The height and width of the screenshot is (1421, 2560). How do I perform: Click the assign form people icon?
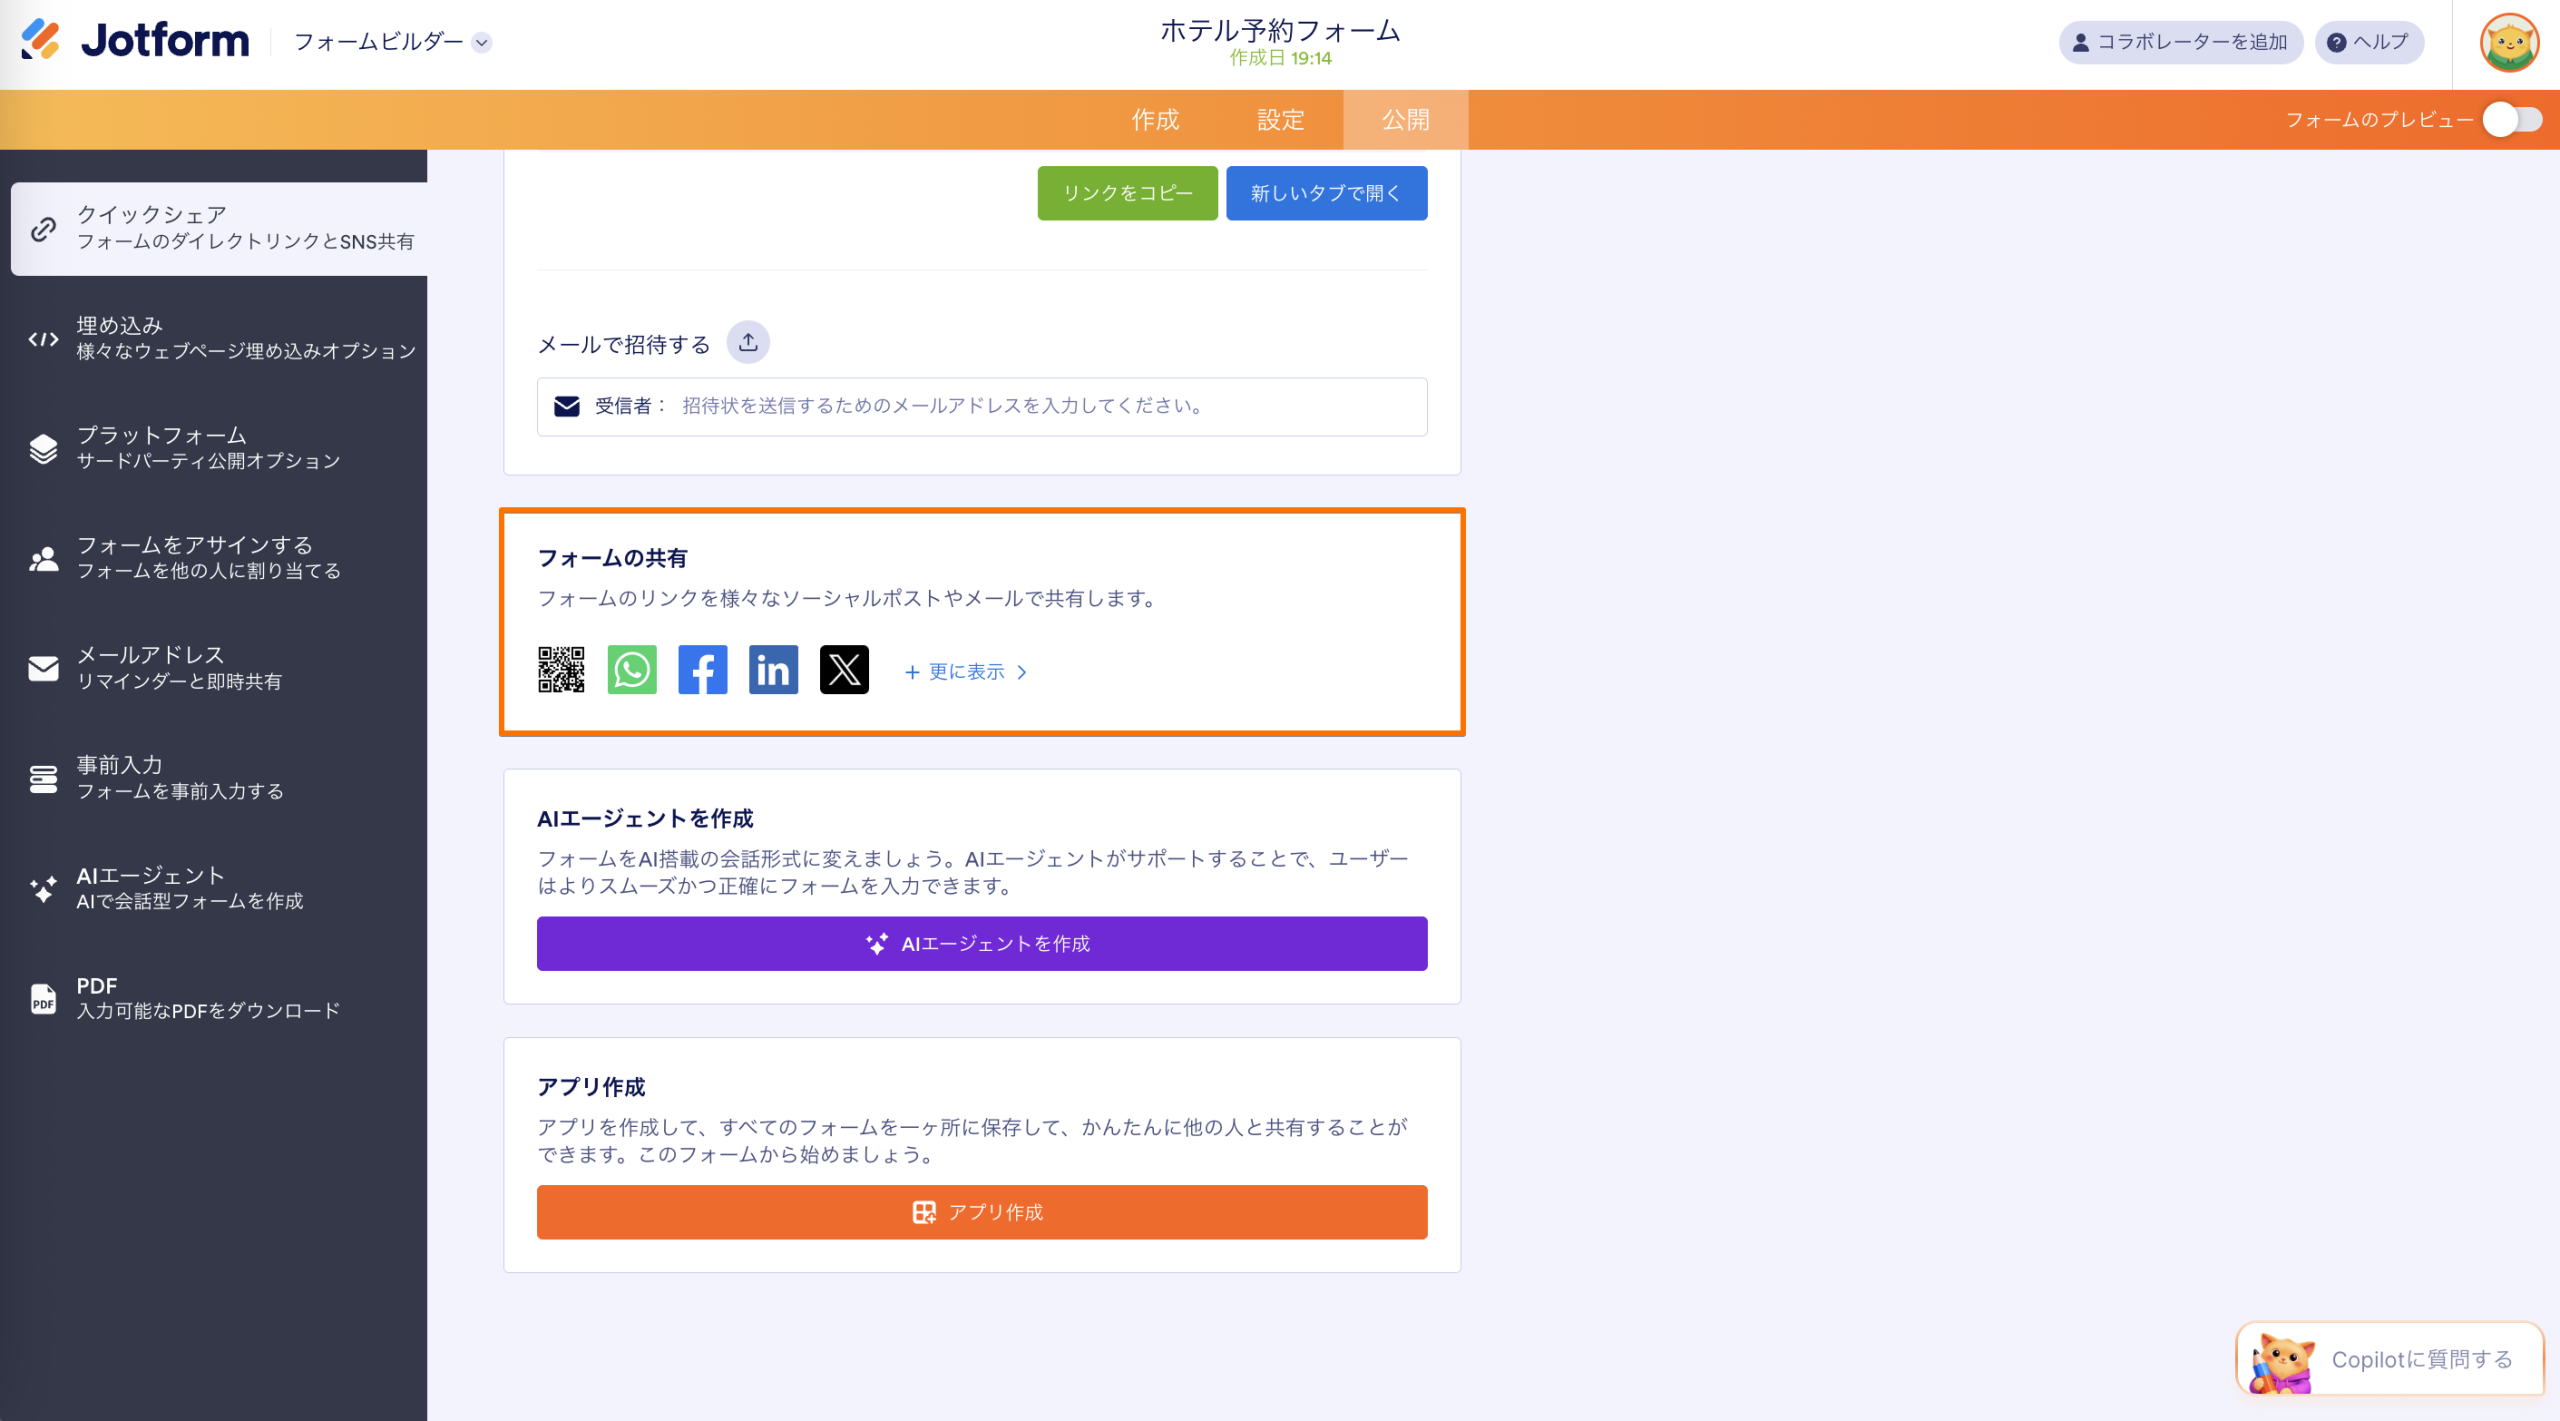click(x=43, y=559)
